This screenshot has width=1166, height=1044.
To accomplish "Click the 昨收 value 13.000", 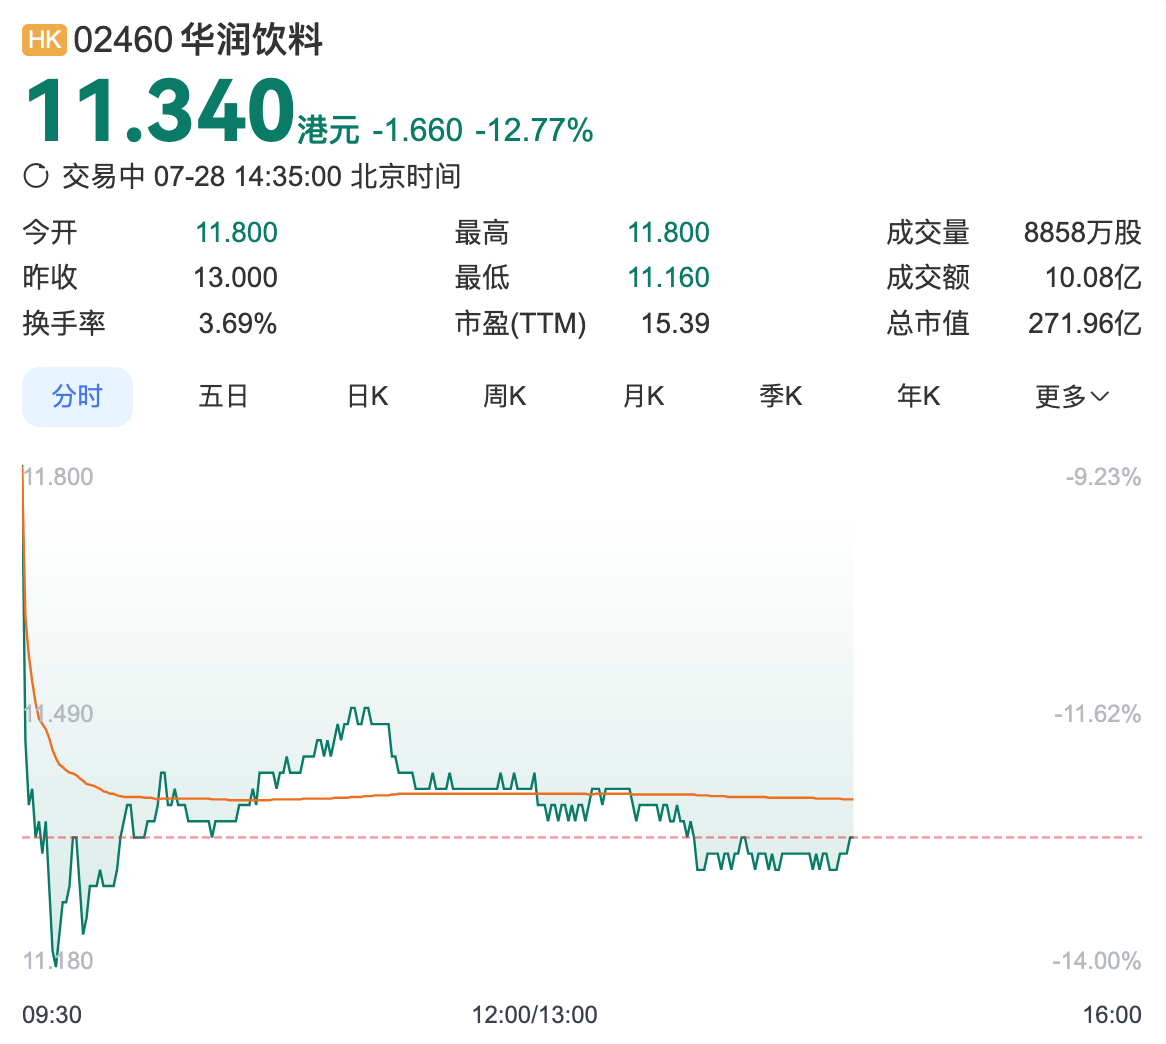I will coord(236,278).
